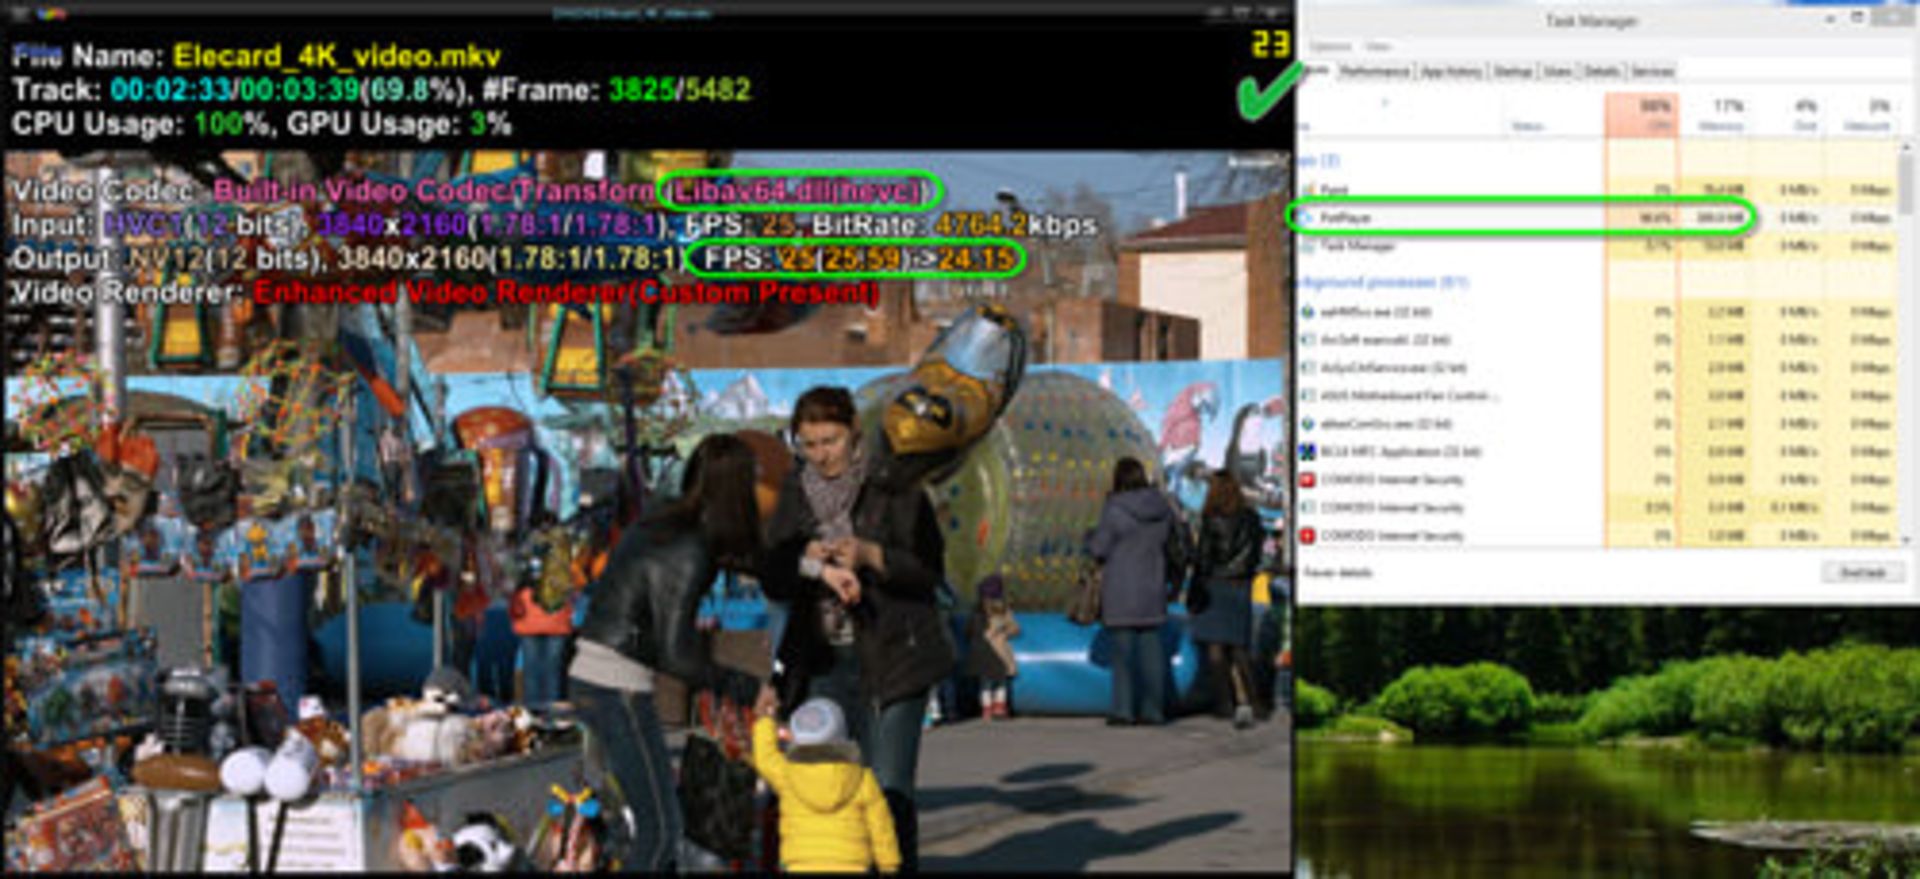Collapse Task Manager with Fewer details
The width and height of the screenshot is (1920, 879).
tap(1338, 573)
